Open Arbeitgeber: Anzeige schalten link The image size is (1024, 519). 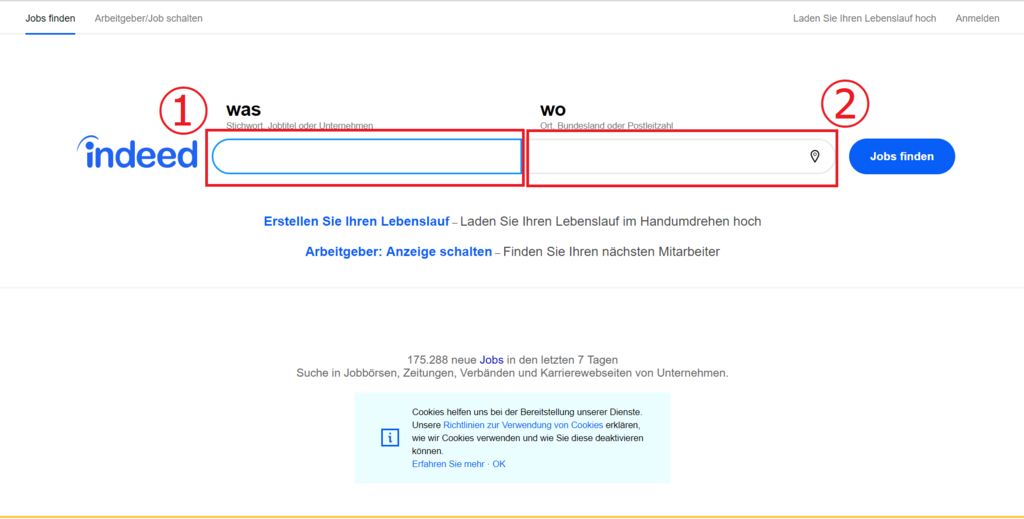pyautogui.click(x=398, y=251)
